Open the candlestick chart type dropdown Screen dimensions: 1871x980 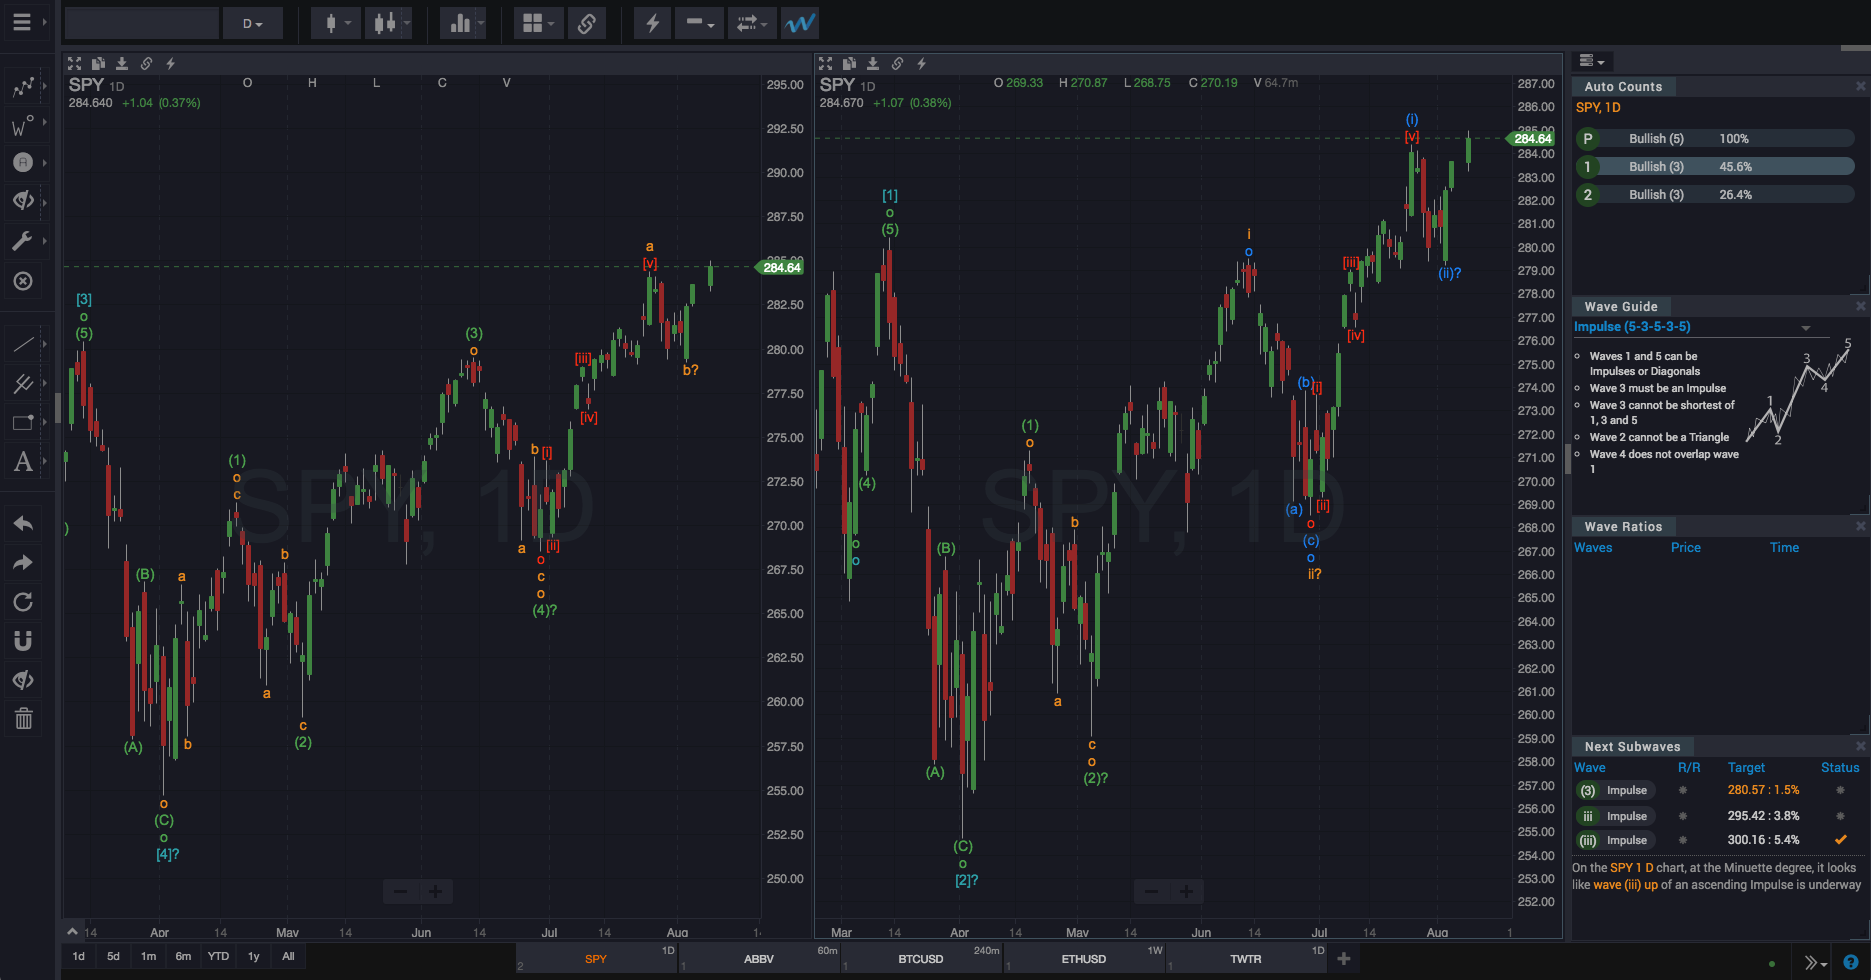(x=335, y=23)
